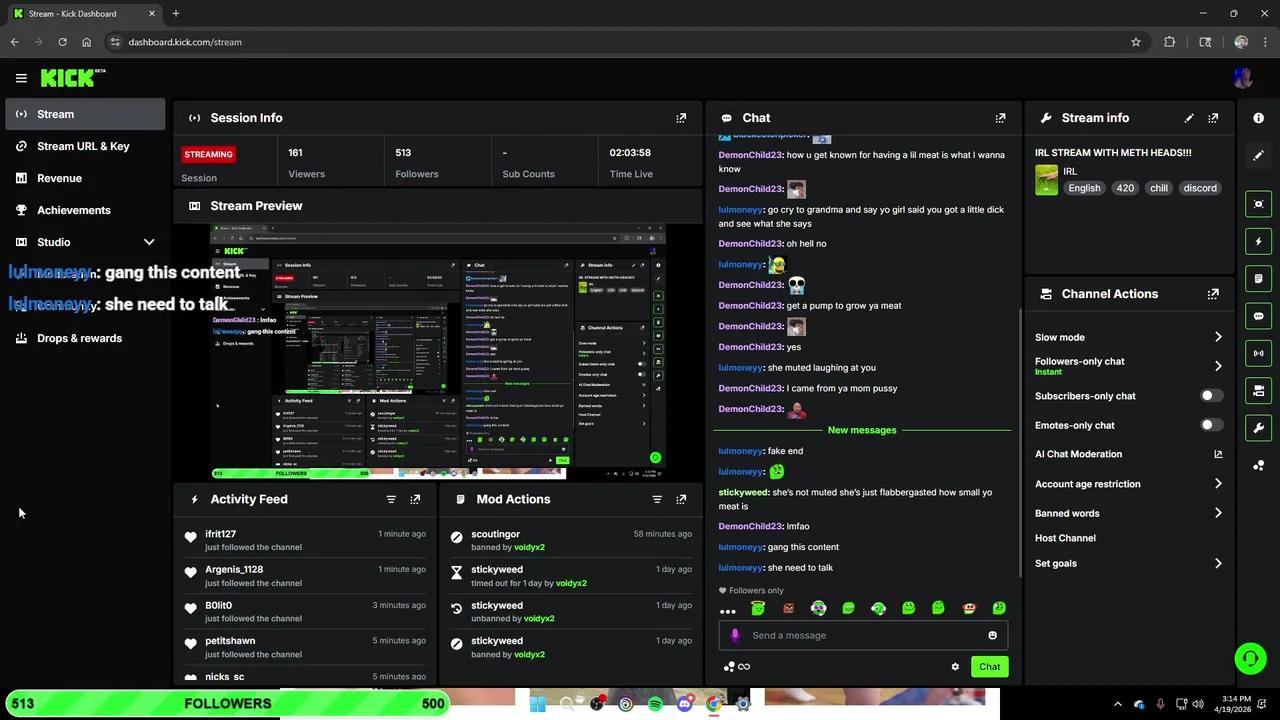Open the info icon at top of right sidebar
The image size is (1280, 720).
click(x=1258, y=117)
